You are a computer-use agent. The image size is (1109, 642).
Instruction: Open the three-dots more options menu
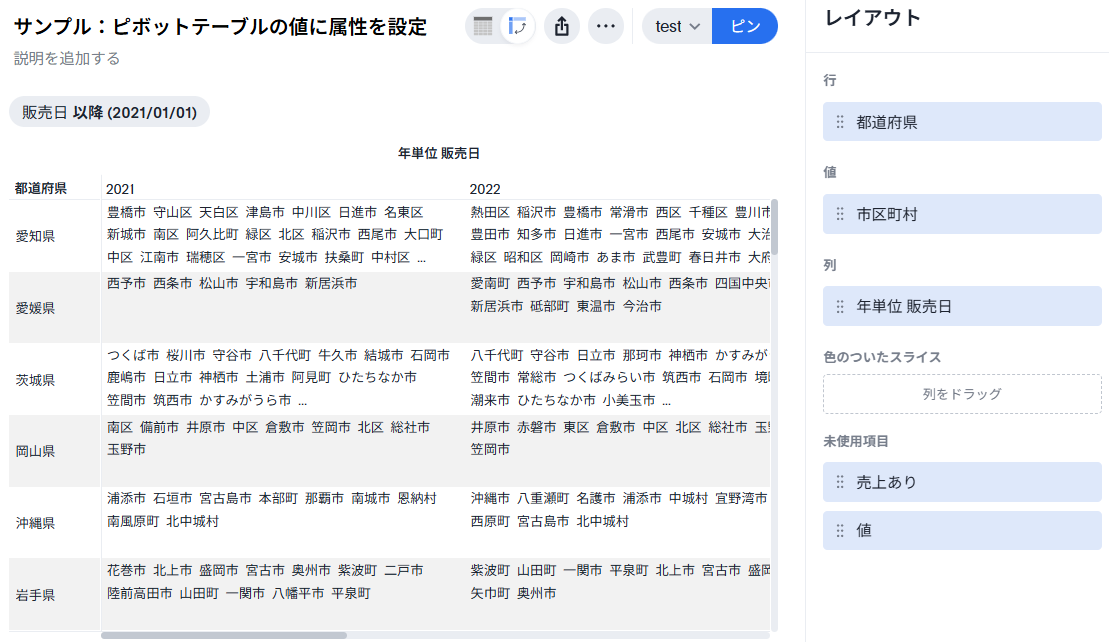(x=605, y=27)
